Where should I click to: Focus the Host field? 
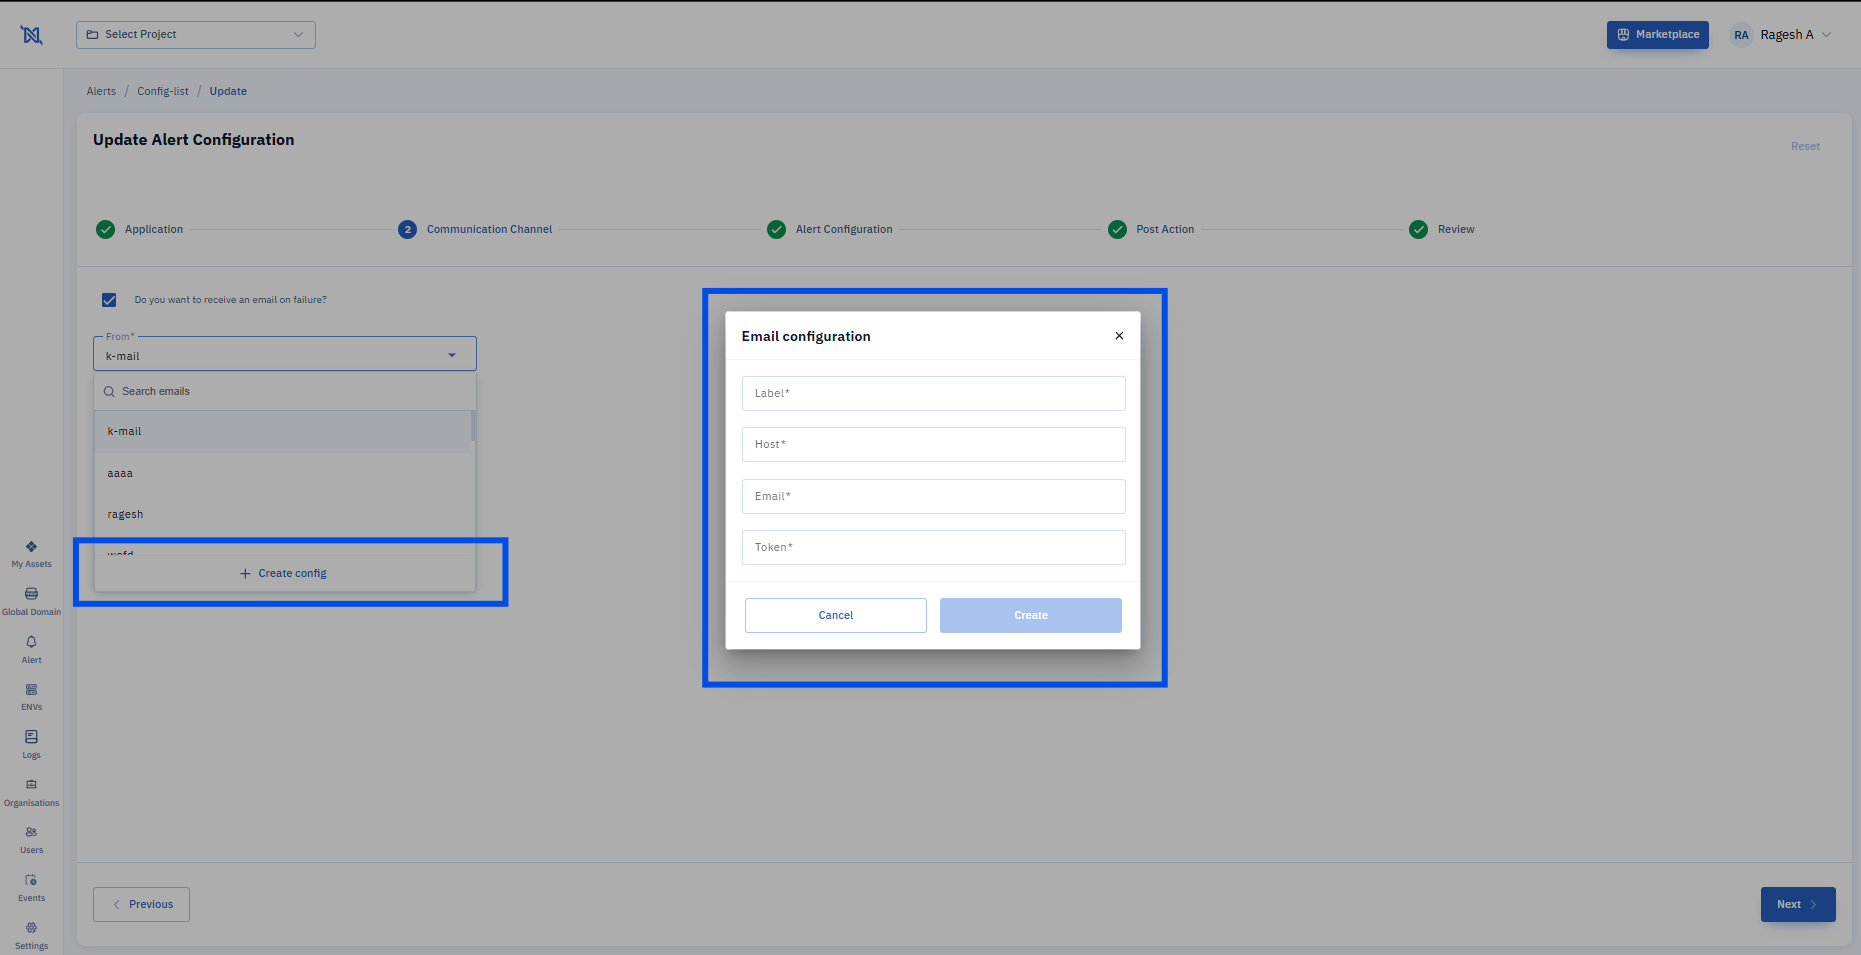(x=933, y=444)
